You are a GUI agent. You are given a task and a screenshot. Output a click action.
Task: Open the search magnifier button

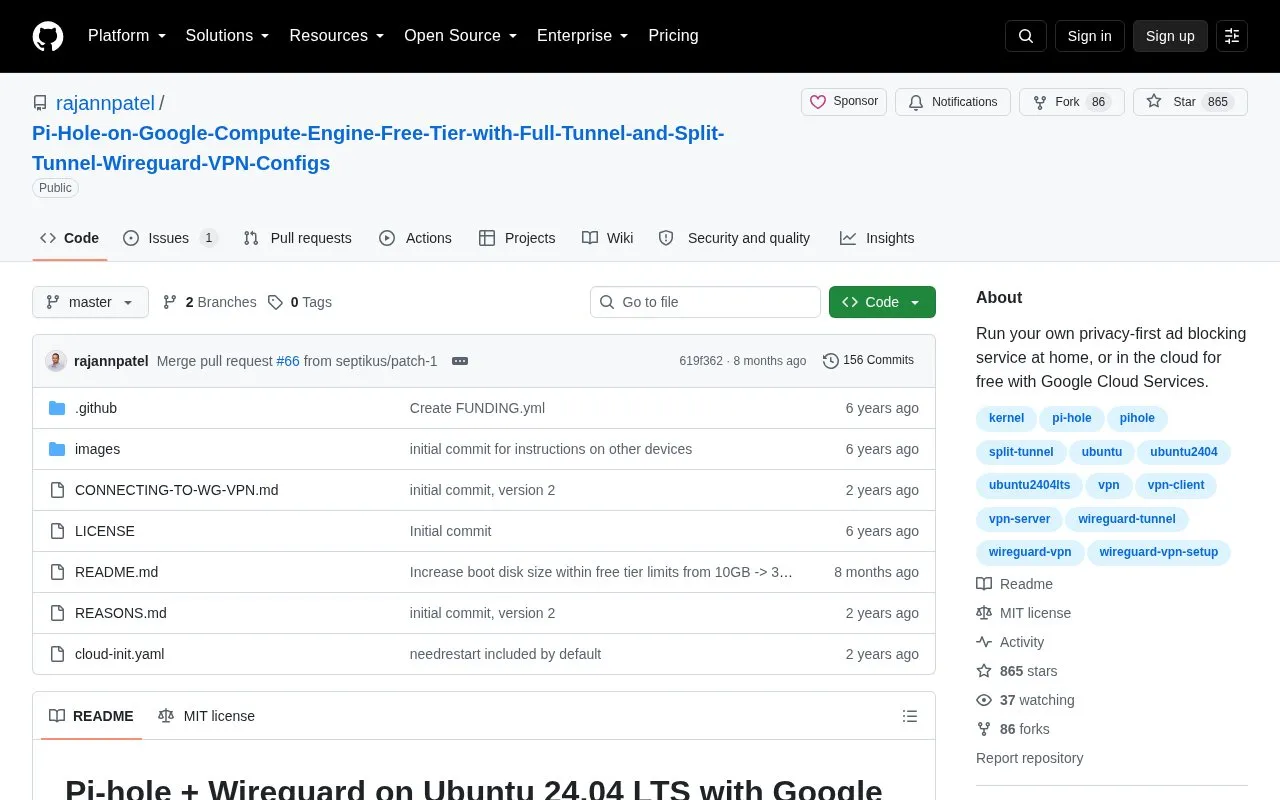pyautogui.click(x=1026, y=36)
